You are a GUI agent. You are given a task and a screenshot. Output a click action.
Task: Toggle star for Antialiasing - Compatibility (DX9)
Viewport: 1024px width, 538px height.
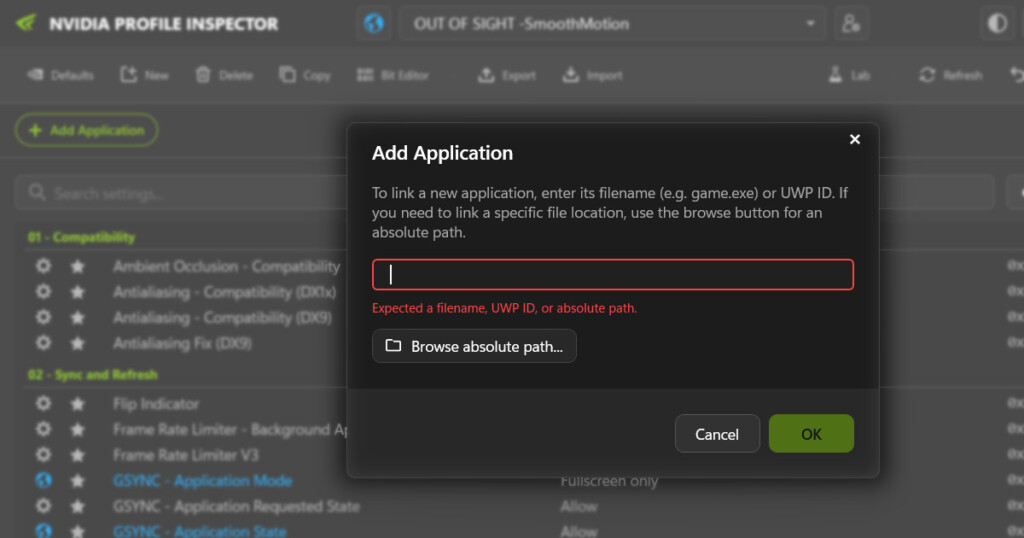click(x=78, y=317)
